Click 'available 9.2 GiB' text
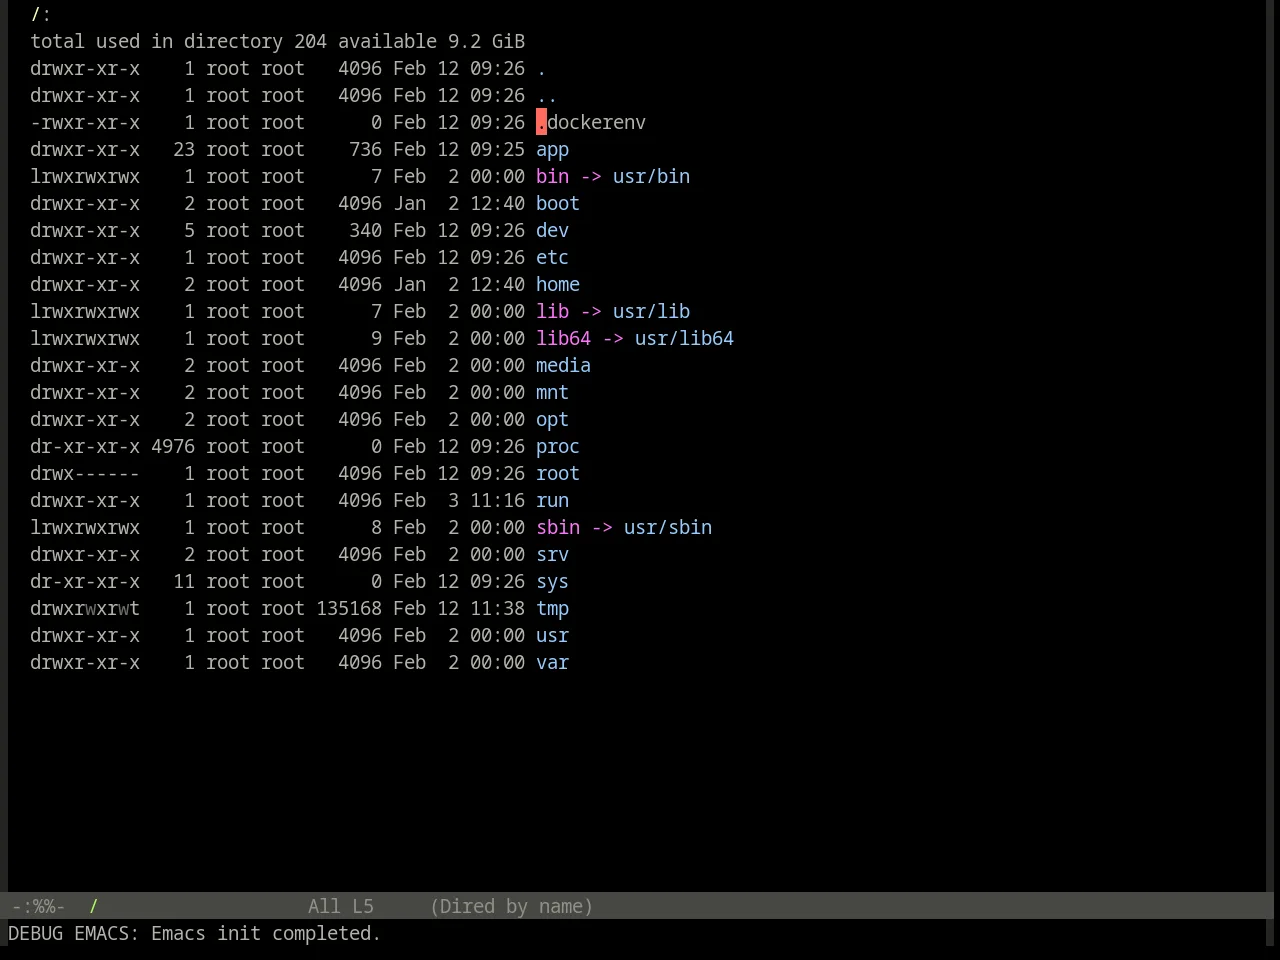This screenshot has width=1280, height=960. pyautogui.click(x=431, y=42)
